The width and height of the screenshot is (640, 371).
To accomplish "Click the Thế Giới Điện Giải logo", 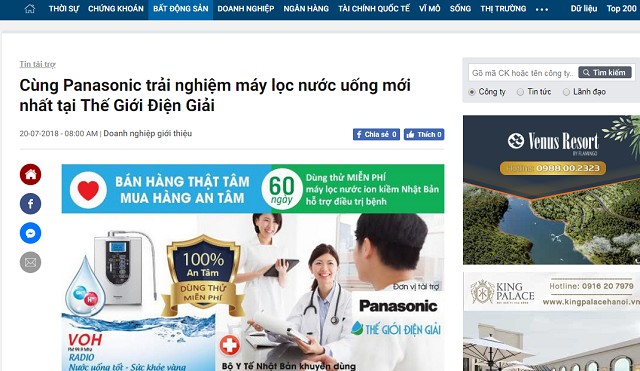I will pos(396,329).
